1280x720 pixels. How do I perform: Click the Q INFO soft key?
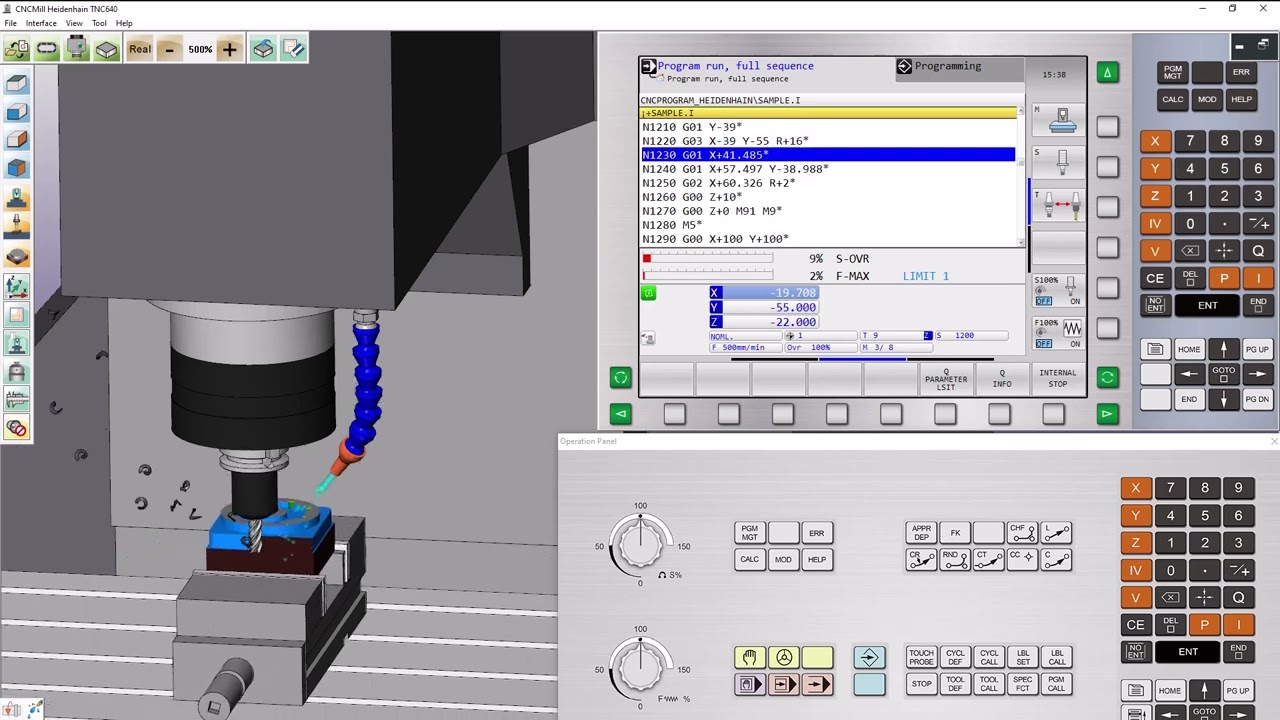[1002, 378]
